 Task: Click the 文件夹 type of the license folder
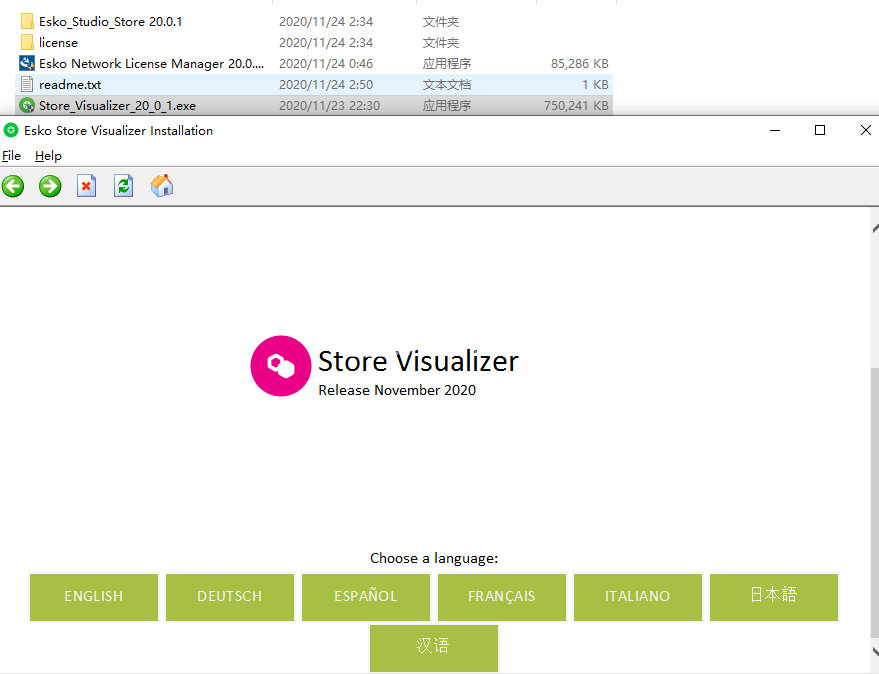[441, 43]
